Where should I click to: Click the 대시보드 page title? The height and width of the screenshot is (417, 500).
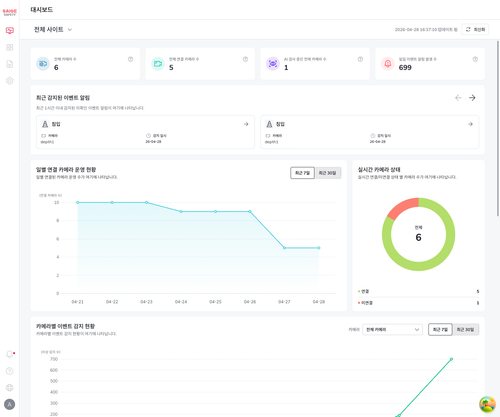pos(42,9)
